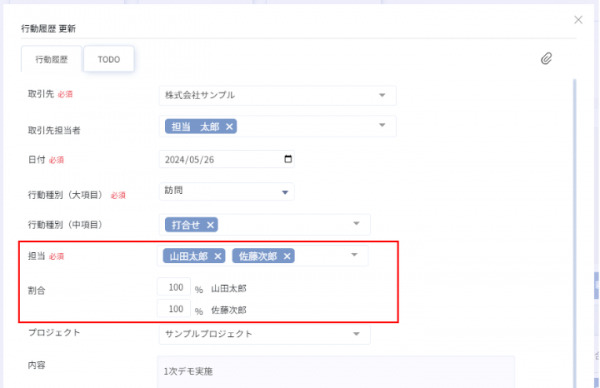
Task: Open the date picker calendar icon
Action: (288, 159)
